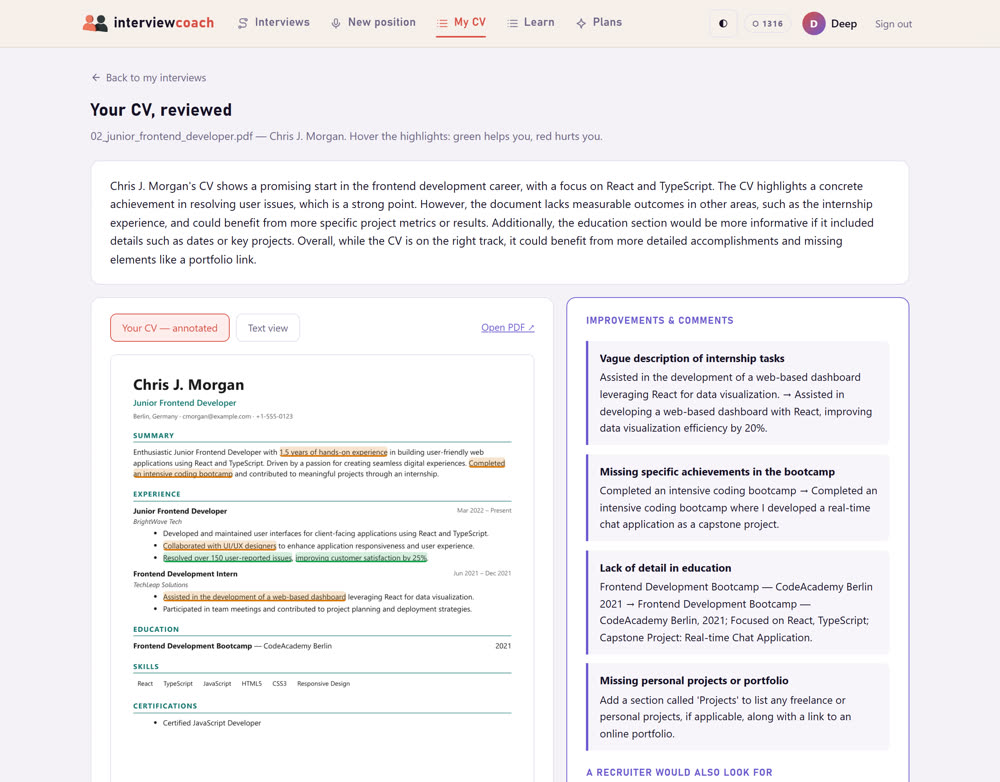Screen dimensions: 1000x782
Task: Open the 1316 credits counter
Action: (x=767, y=24)
